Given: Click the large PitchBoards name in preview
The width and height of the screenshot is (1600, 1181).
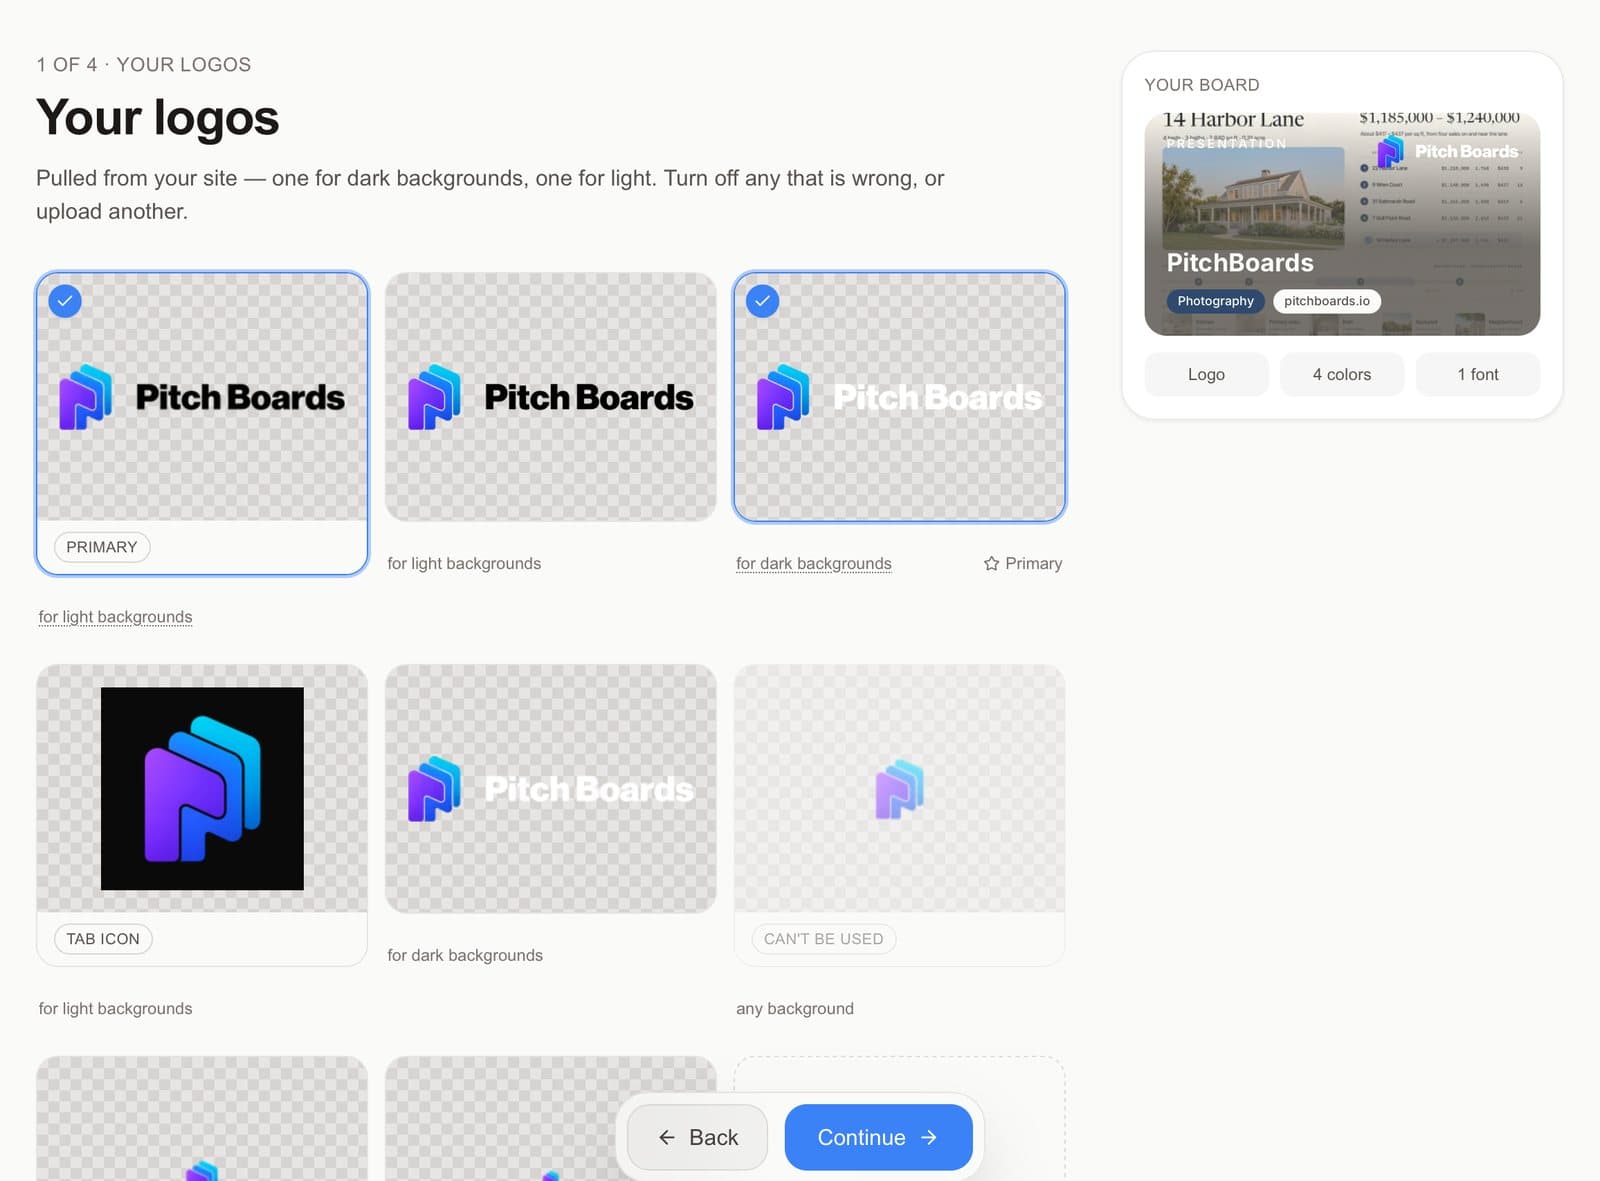Looking at the screenshot, I should tap(1240, 263).
